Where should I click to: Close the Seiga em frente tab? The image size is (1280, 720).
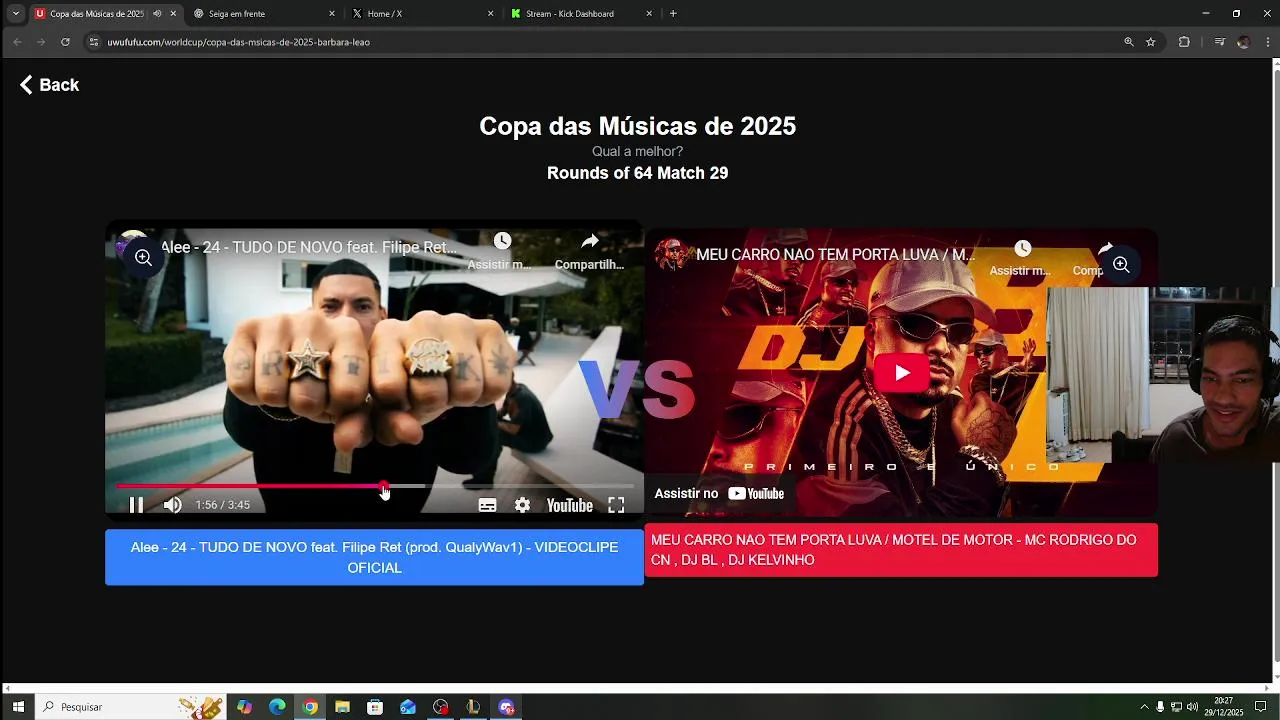click(x=332, y=14)
